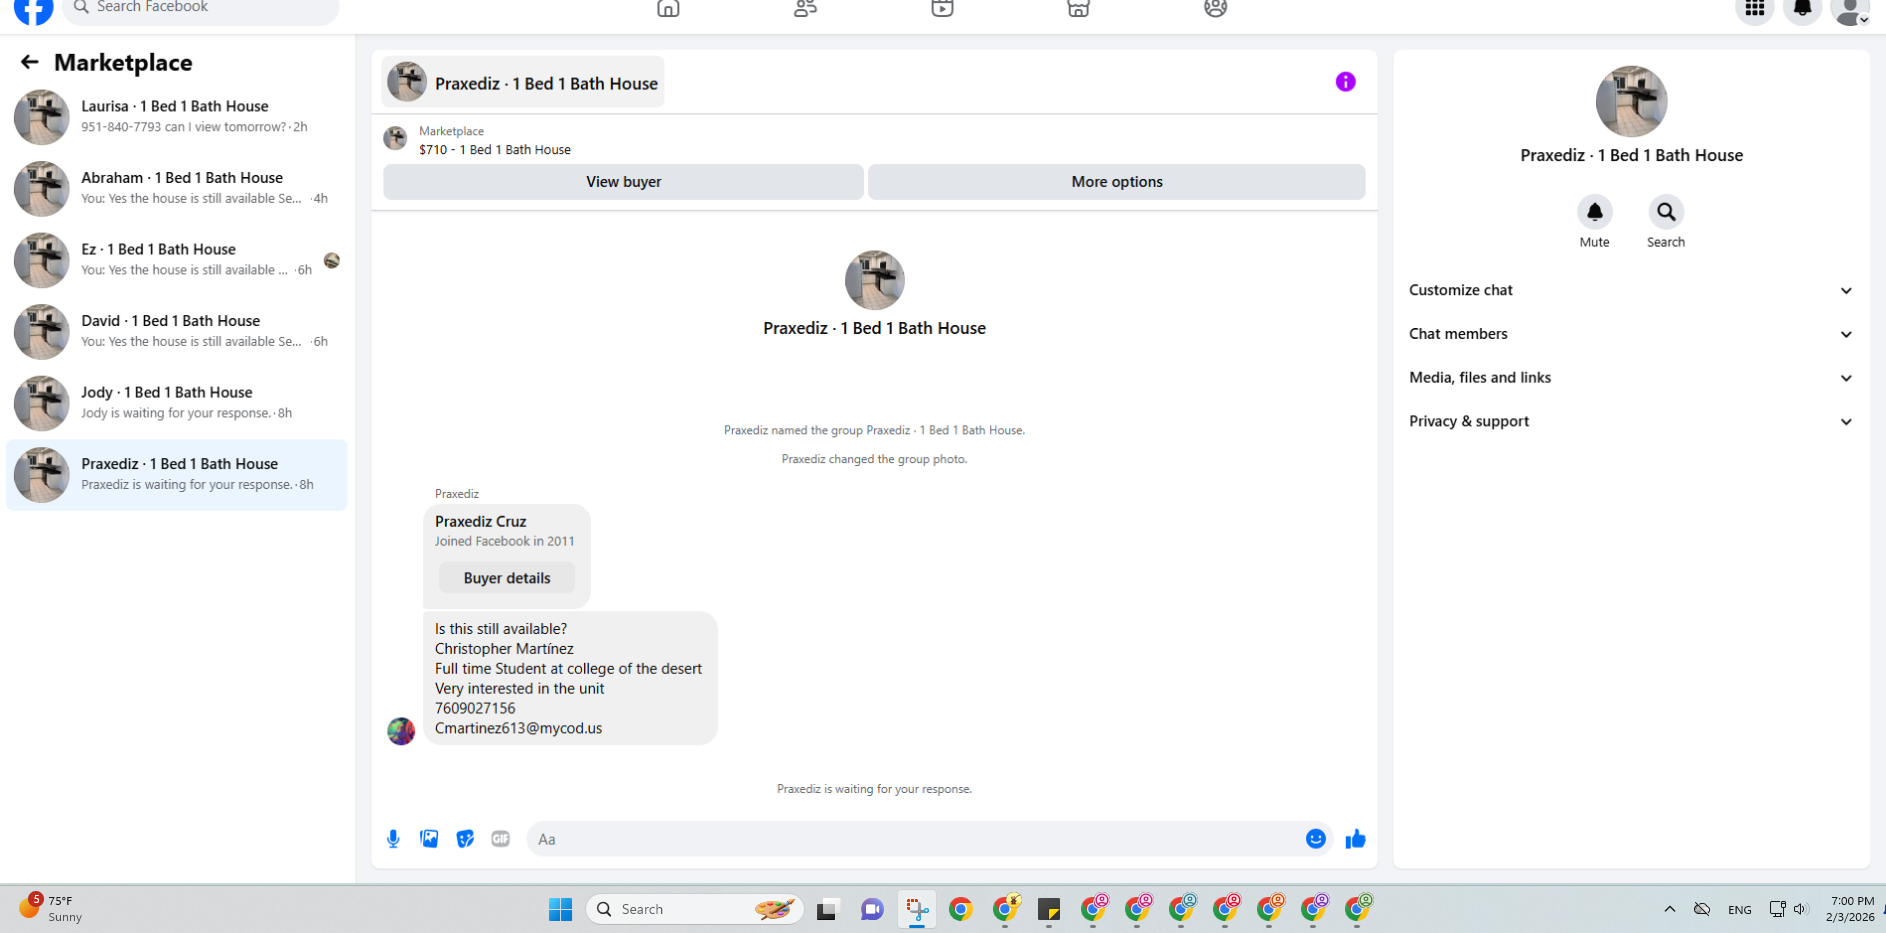Expand the Customize chat section

[1631, 290]
